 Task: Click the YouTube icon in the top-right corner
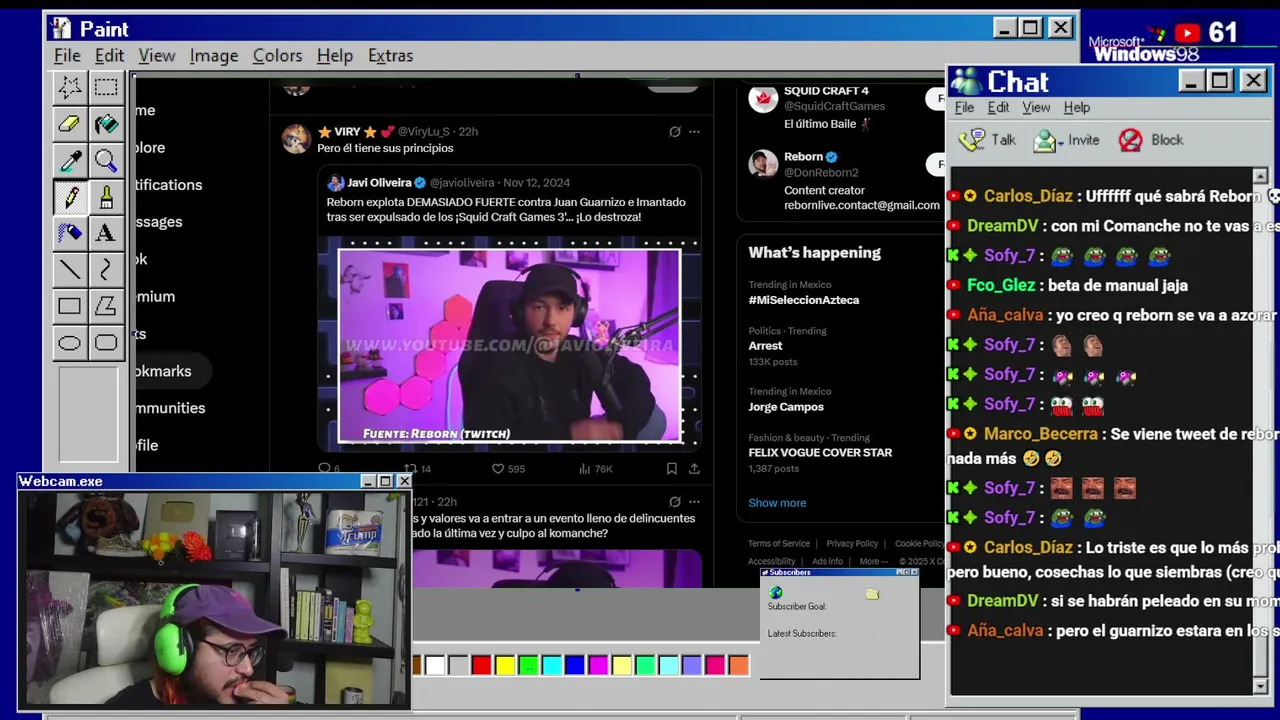pyautogui.click(x=1188, y=33)
